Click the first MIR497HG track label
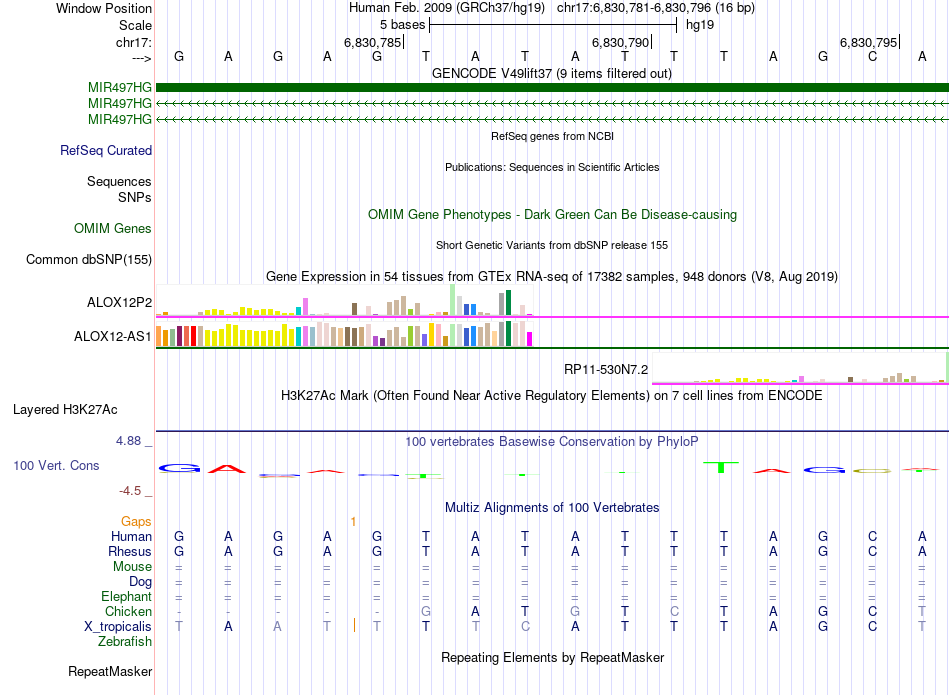 pyautogui.click(x=119, y=87)
